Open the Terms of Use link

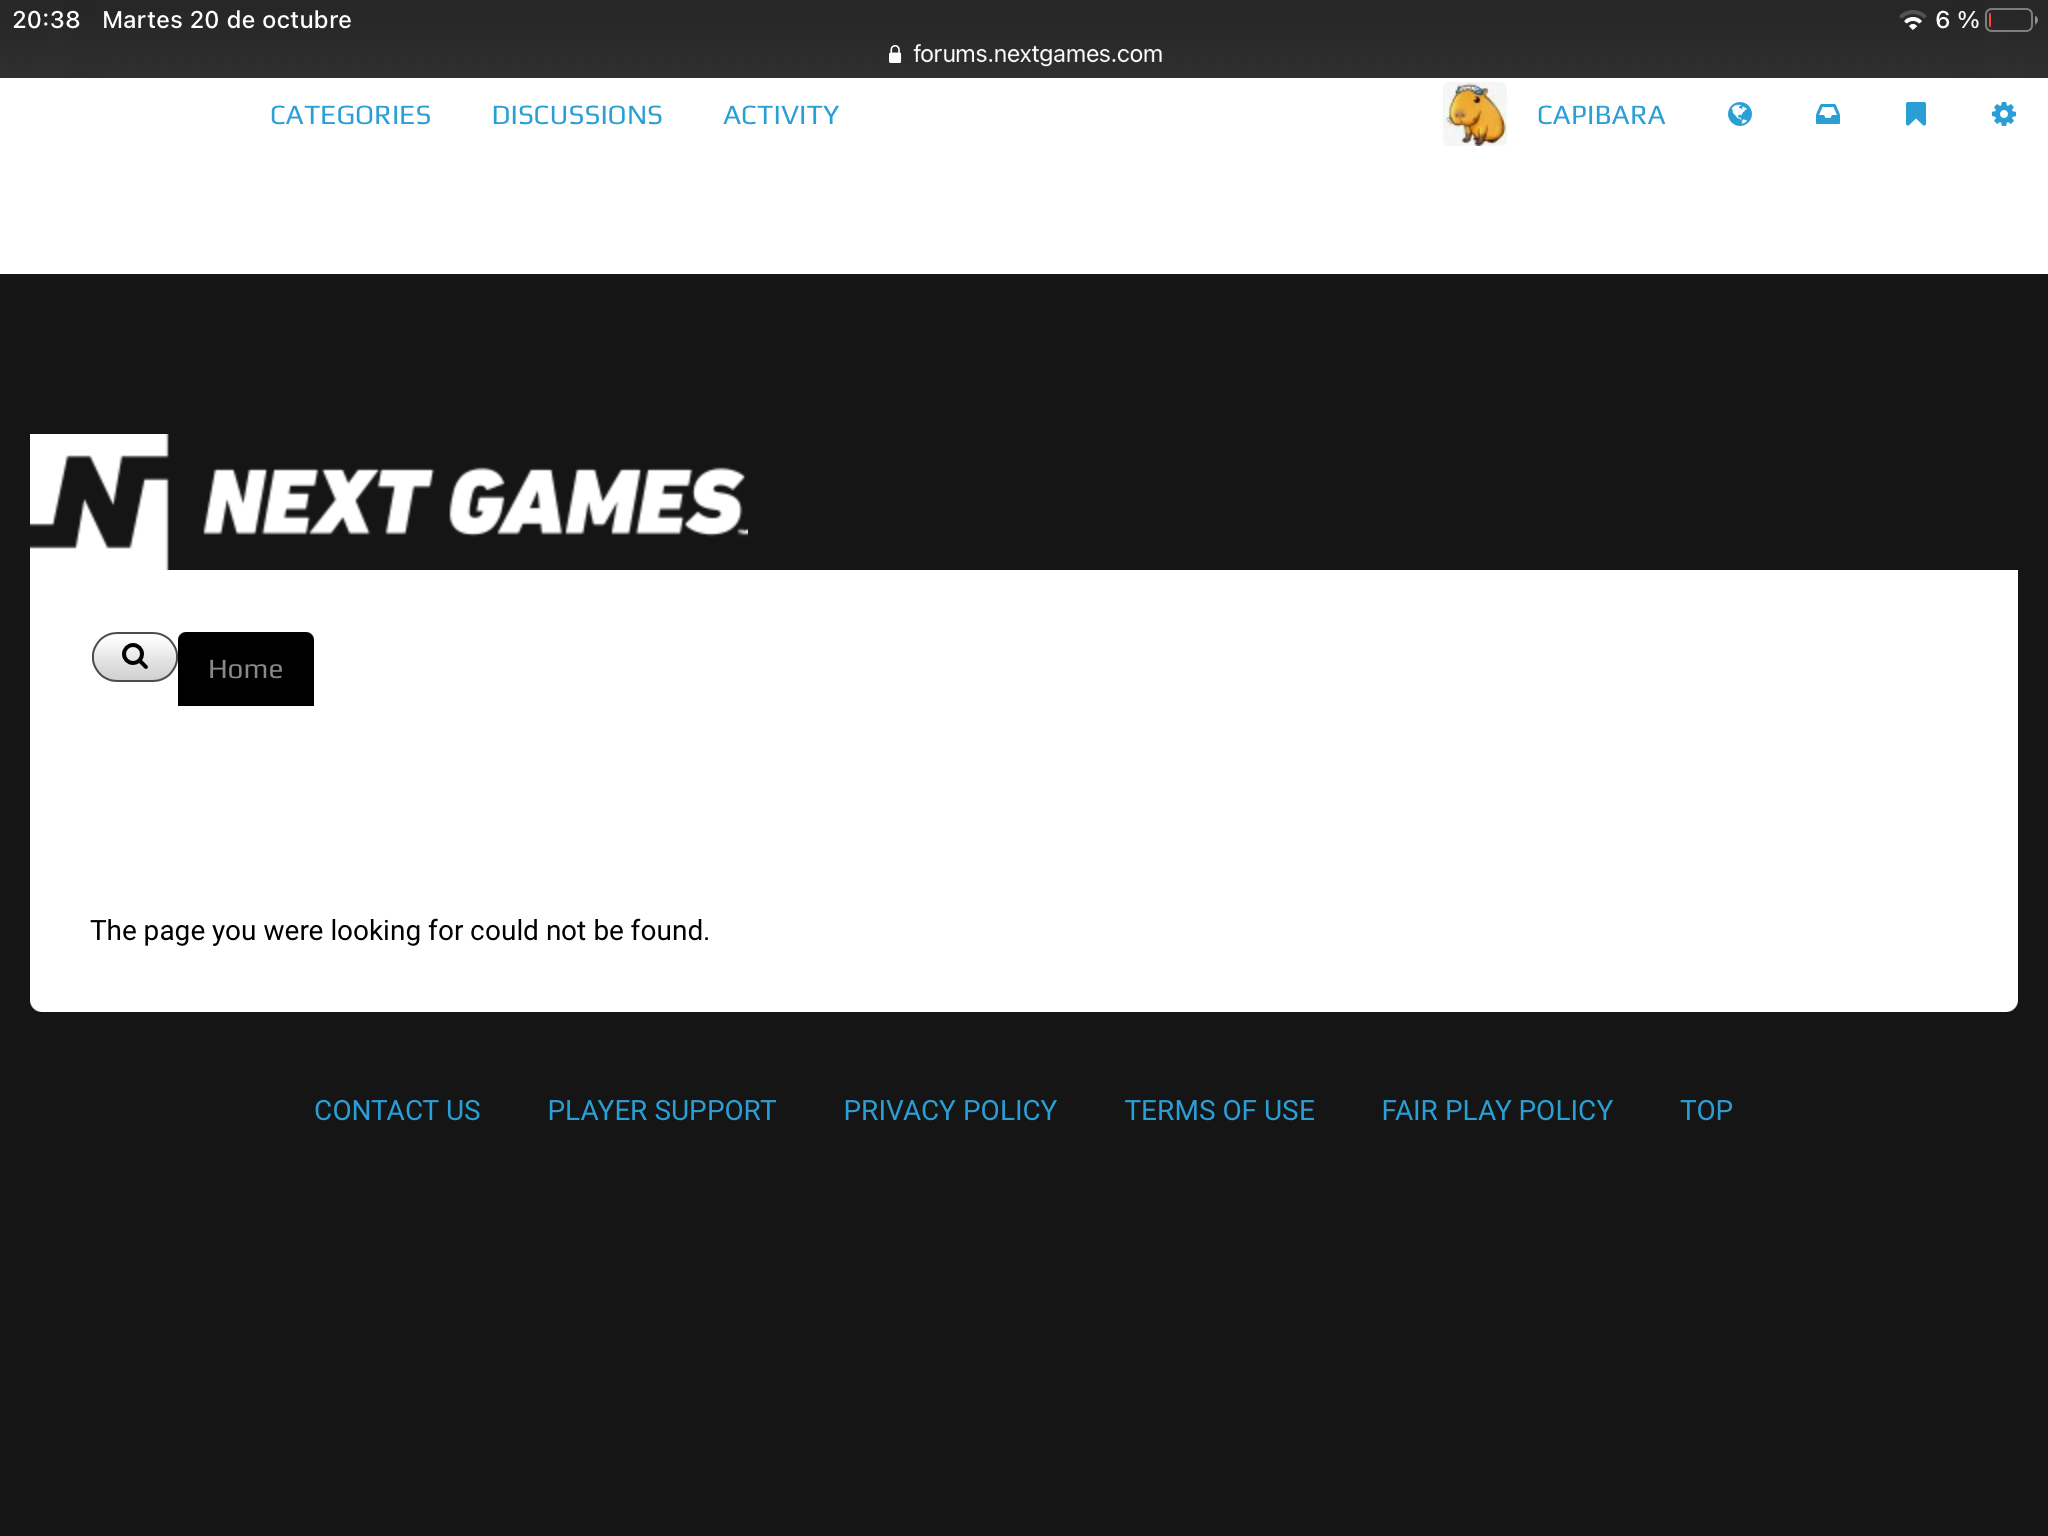1219,1110
